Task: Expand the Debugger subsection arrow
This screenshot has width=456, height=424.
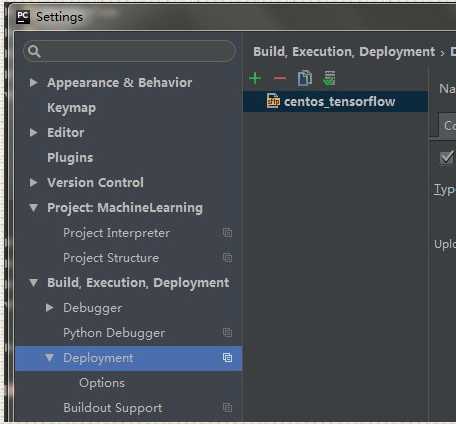Action: click(49, 307)
